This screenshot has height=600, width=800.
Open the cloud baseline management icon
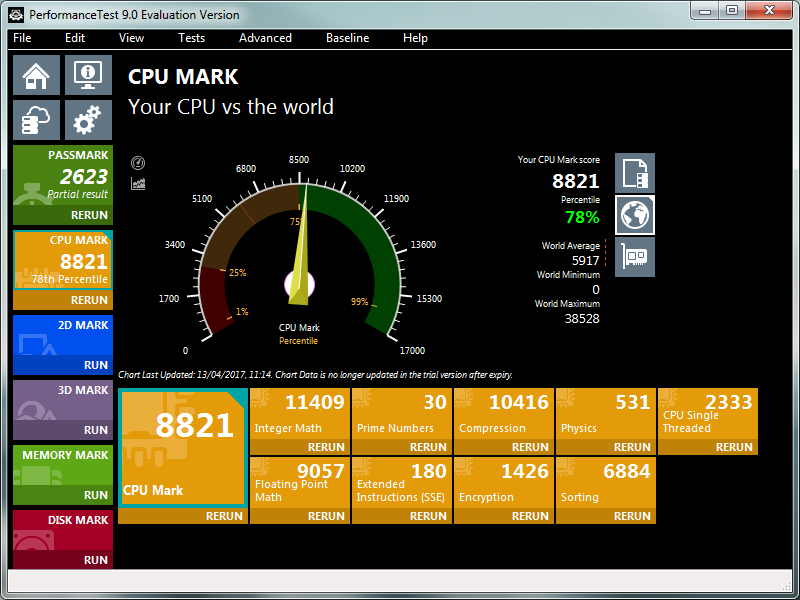36,120
